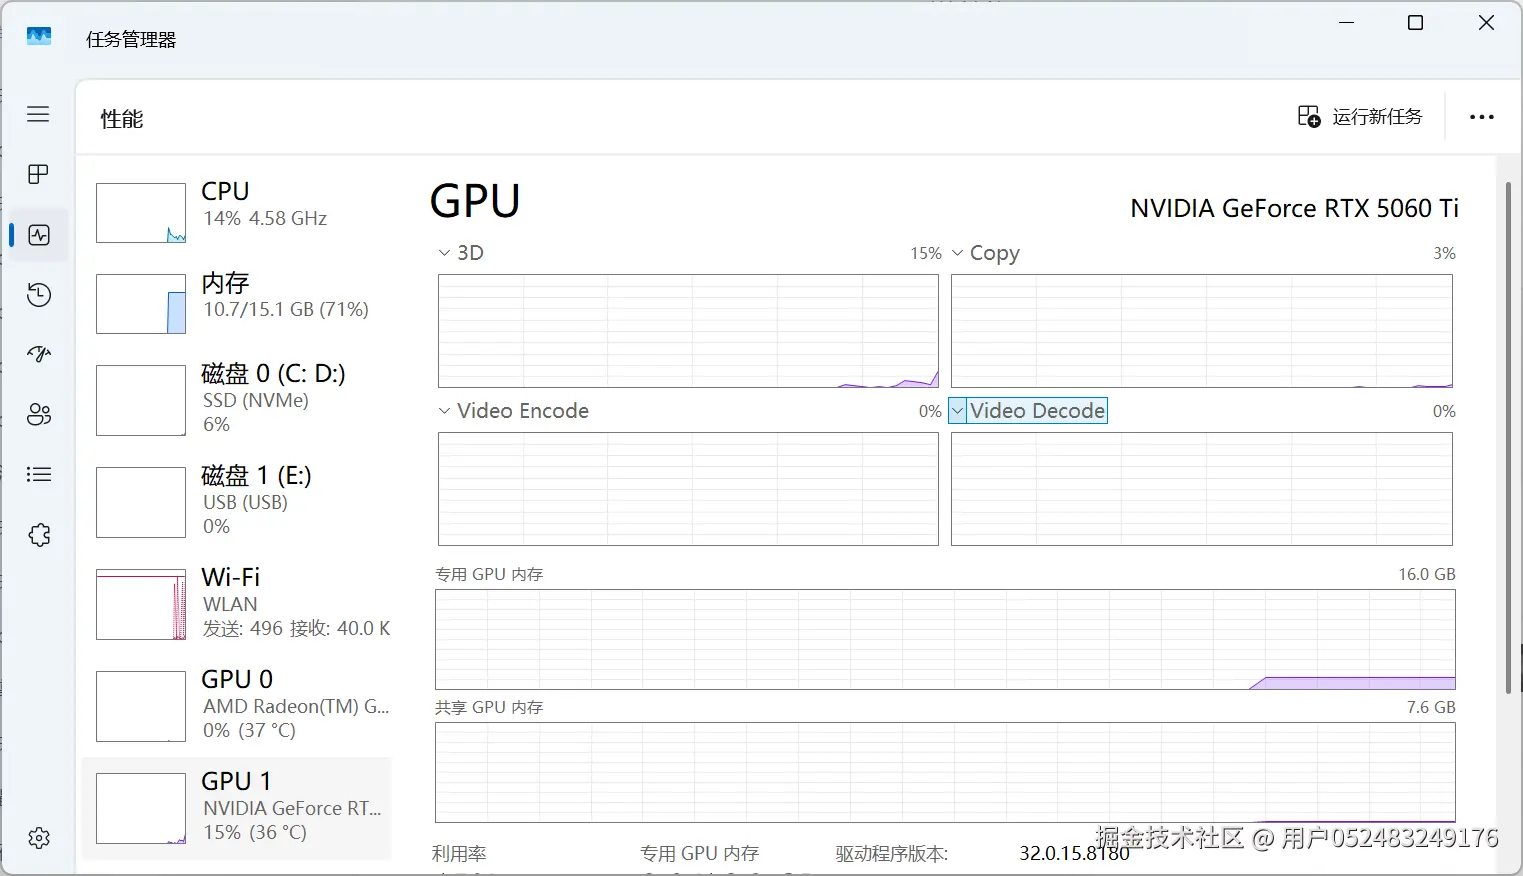This screenshot has height=876, width=1523.
Task: Open the Copy graph dropdown chevron
Action: click(x=958, y=253)
